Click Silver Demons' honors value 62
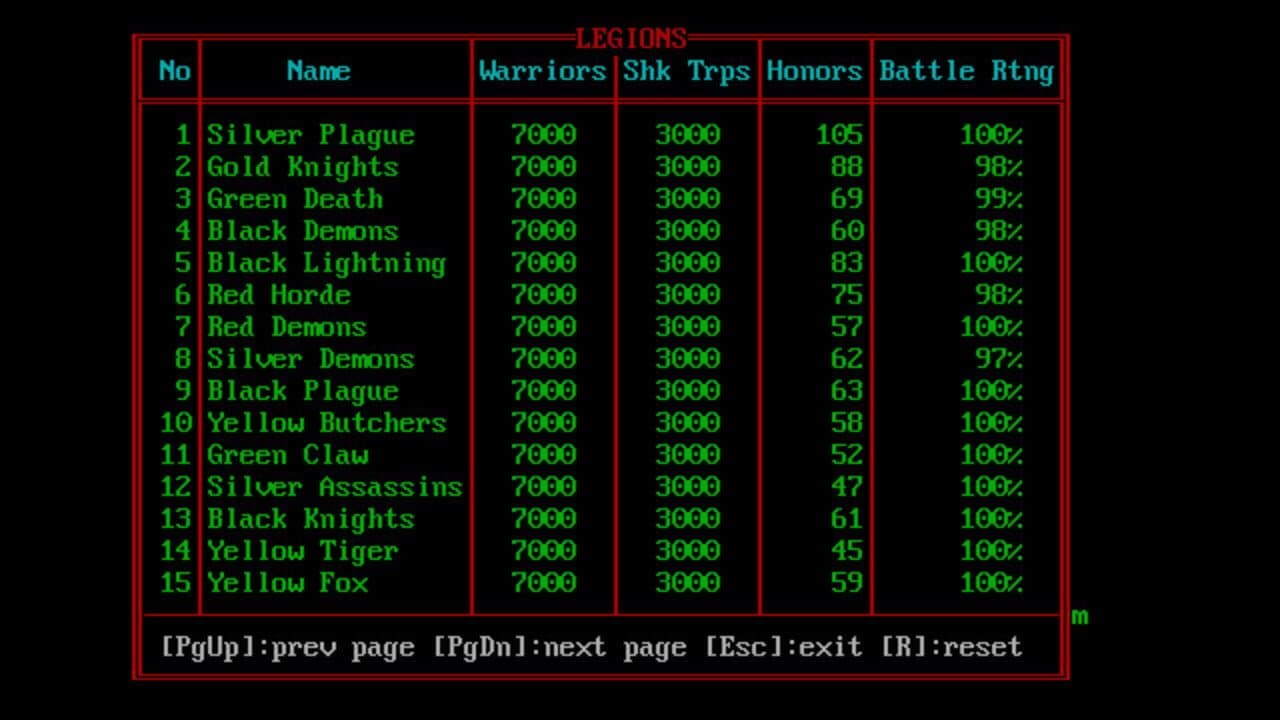Viewport: 1280px width, 720px height. click(847, 359)
